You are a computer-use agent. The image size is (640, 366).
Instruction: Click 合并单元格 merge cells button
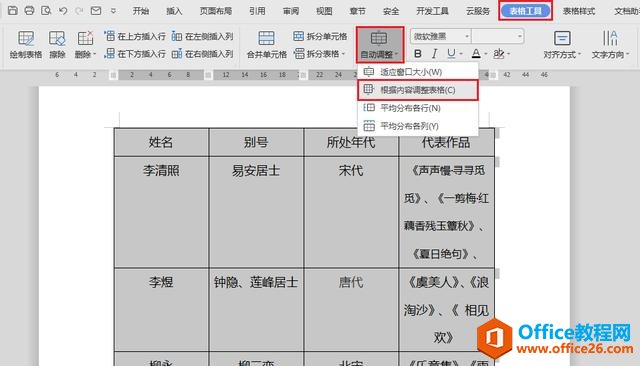click(267, 45)
